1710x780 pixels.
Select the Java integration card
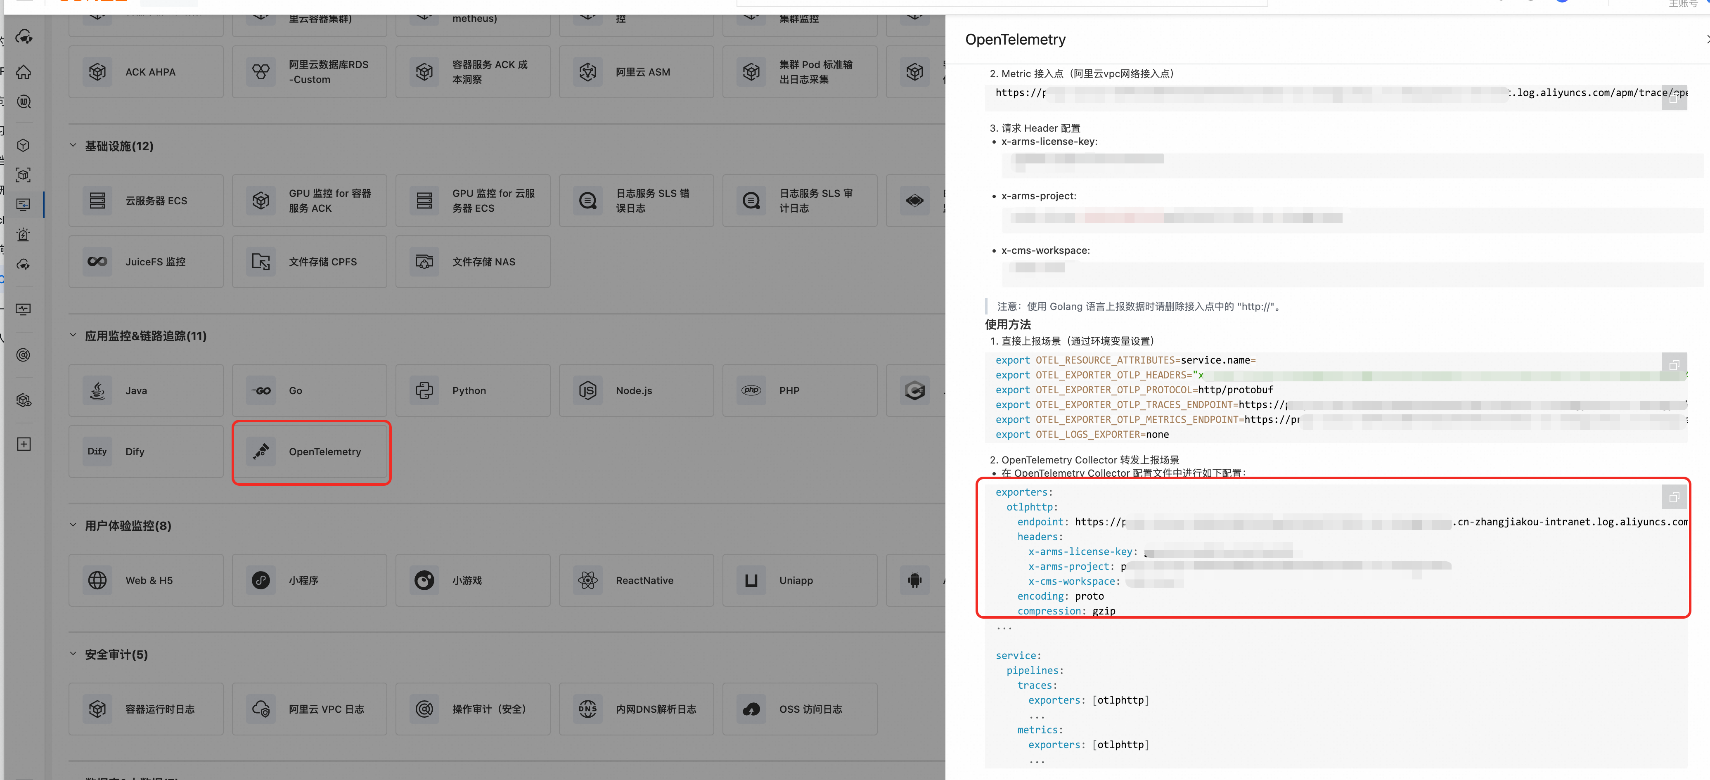point(146,391)
